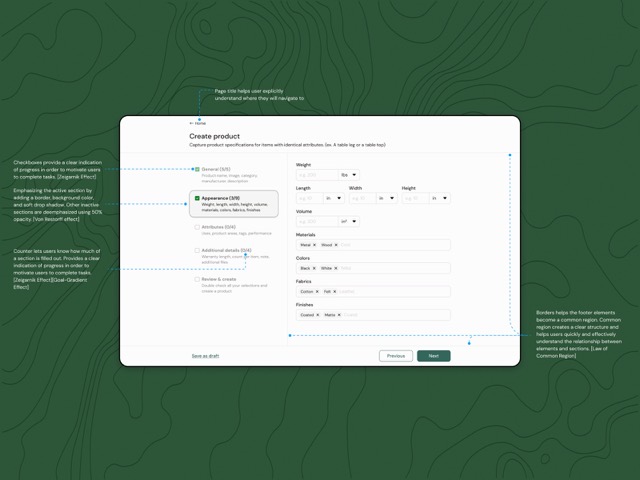Focus the Width input field
Viewport: 640px width, 480px height.
click(362, 198)
